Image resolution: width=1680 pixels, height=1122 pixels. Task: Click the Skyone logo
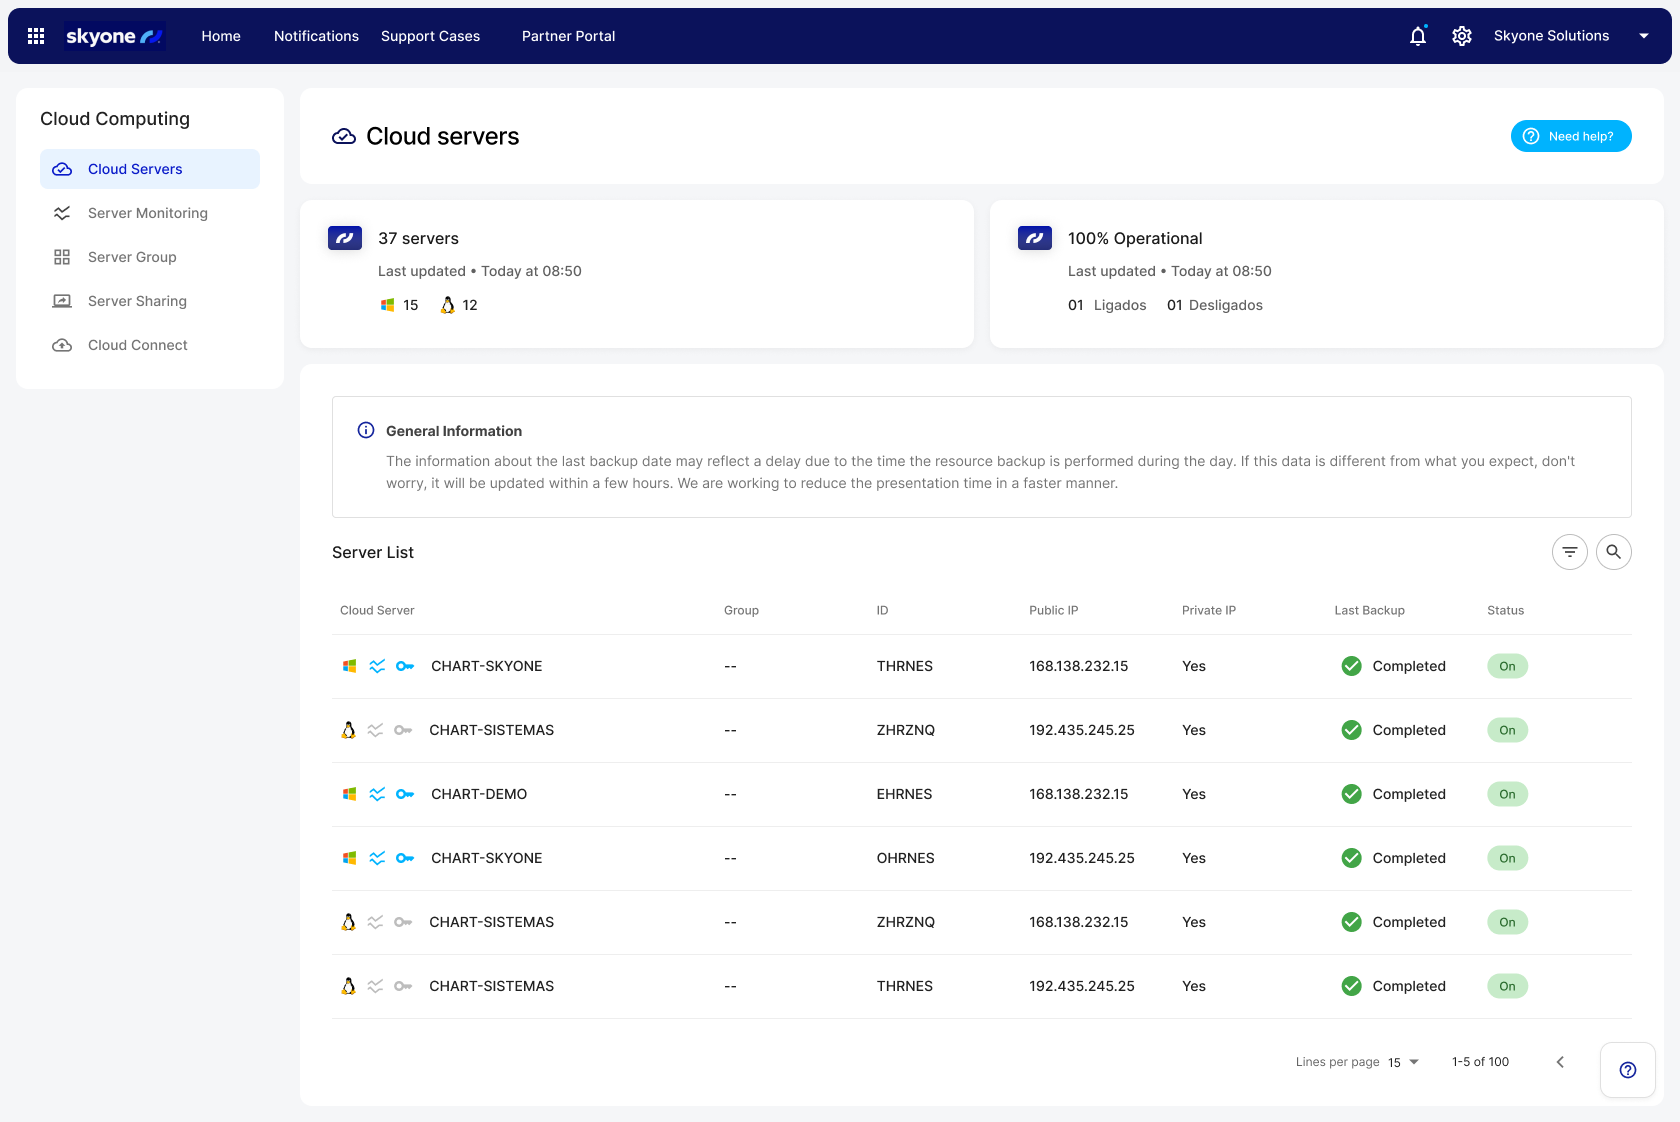(114, 36)
